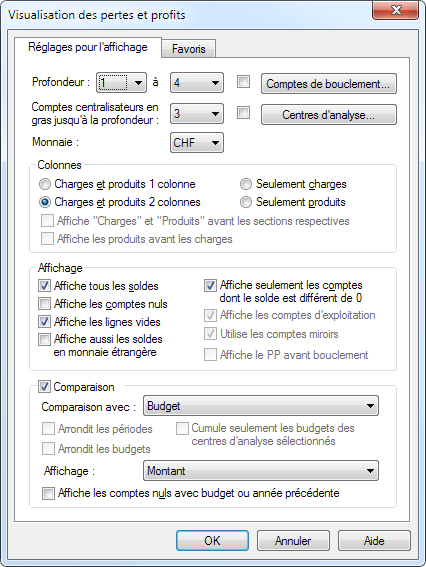Open the Centres d'analyse dialog button
This screenshot has height=567, width=426.
(329, 115)
